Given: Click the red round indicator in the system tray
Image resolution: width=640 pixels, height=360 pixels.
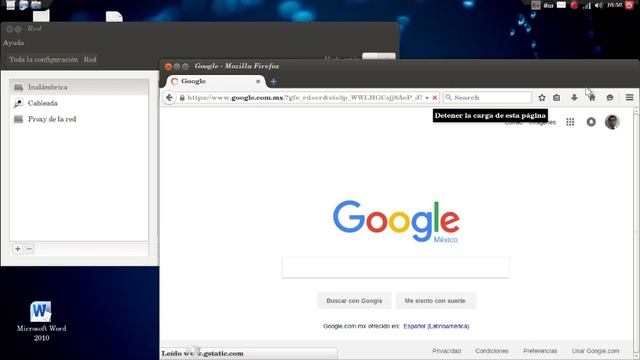Looking at the screenshot, I should click(x=574, y=5).
